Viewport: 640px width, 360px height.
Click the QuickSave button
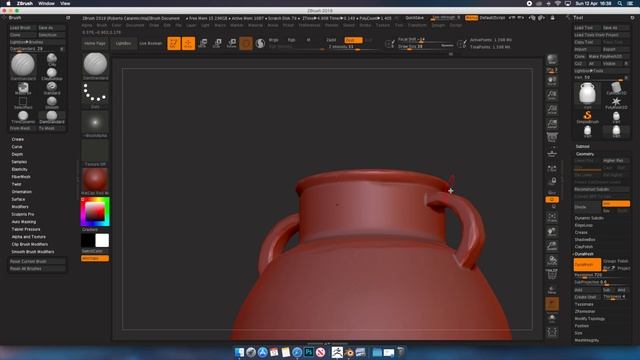point(414,18)
